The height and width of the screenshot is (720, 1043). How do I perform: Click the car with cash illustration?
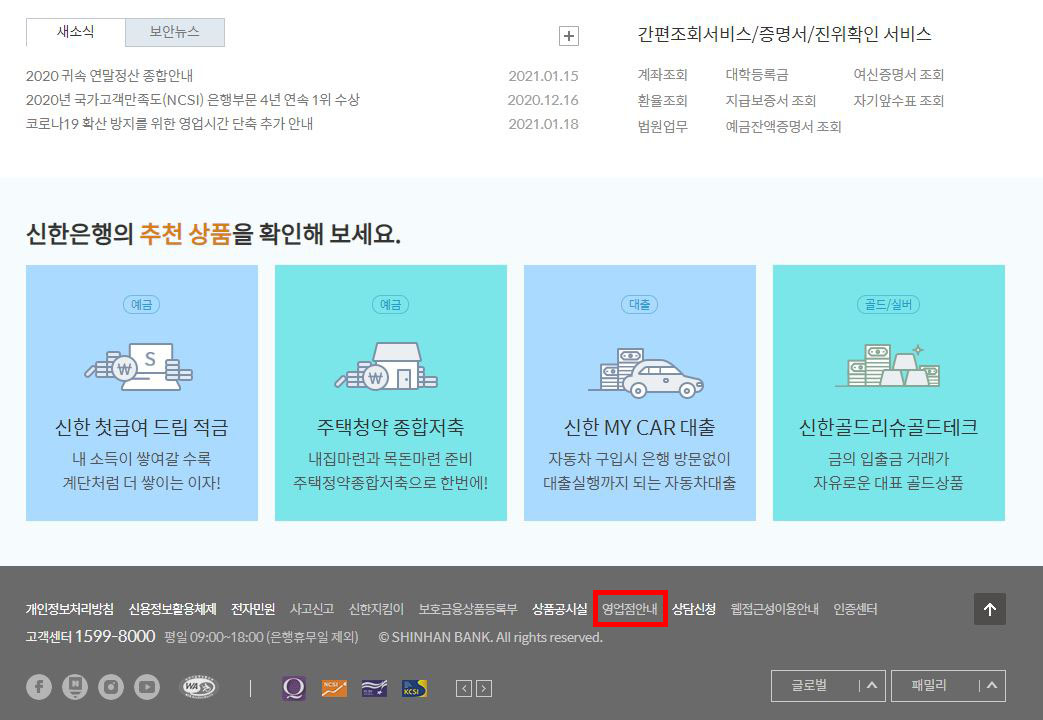tap(645, 373)
